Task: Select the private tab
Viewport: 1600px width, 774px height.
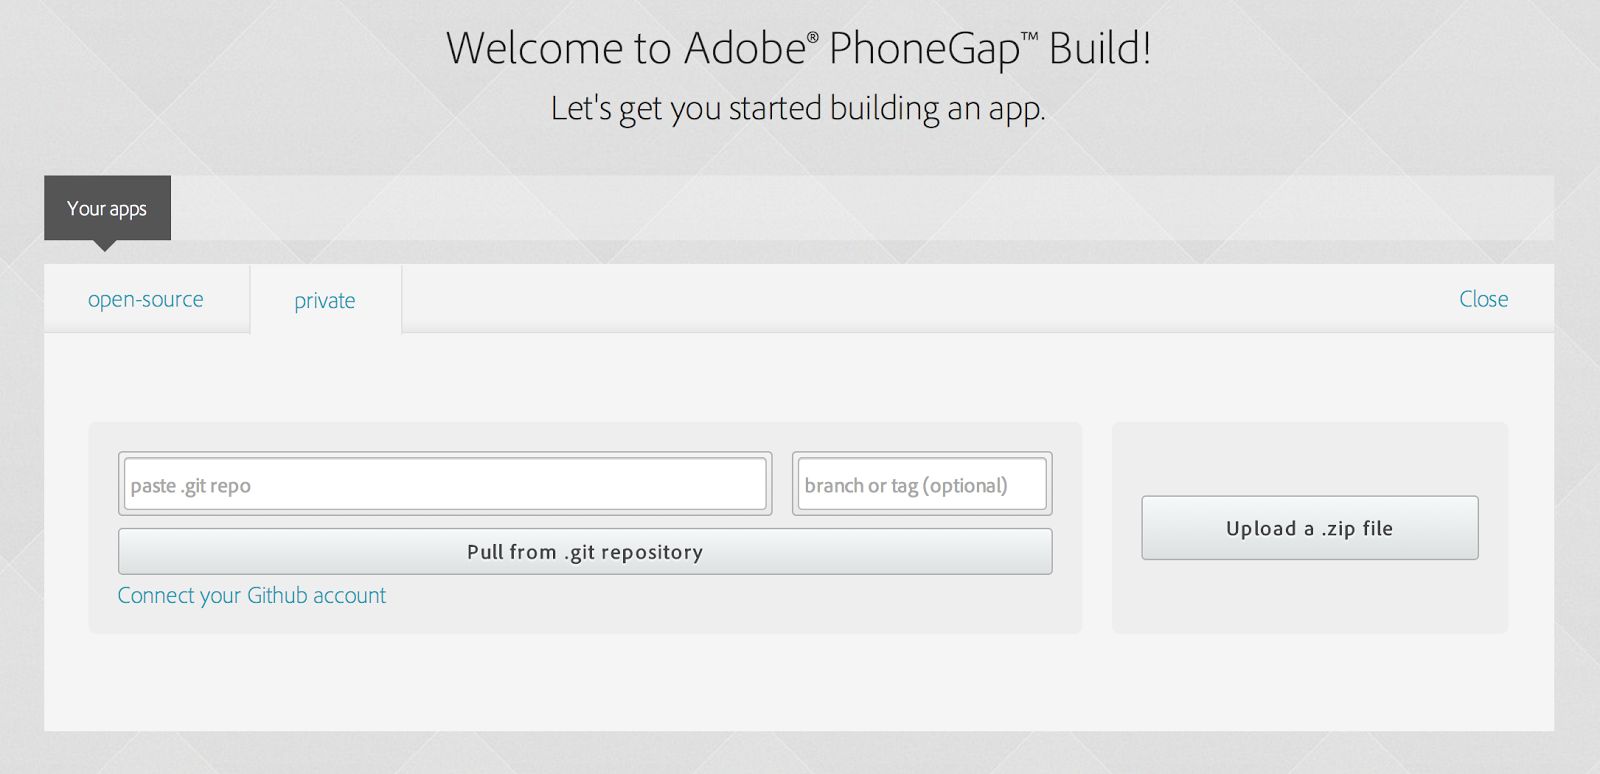Action: (x=325, y=300)
